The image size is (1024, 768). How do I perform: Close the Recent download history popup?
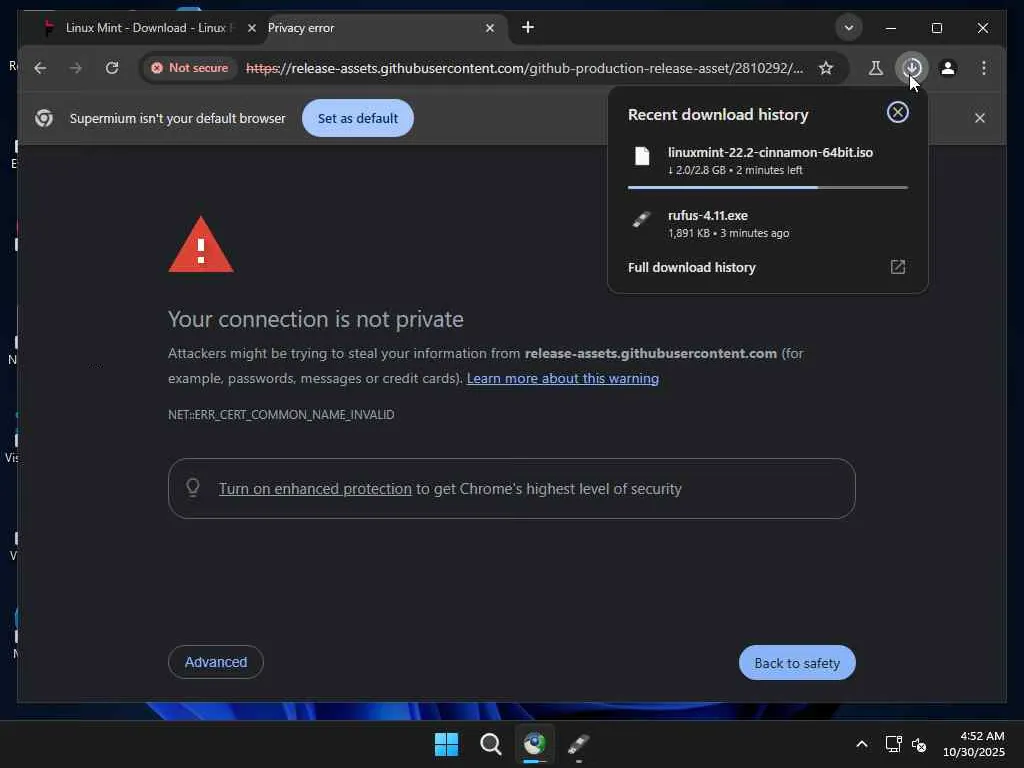898,112
